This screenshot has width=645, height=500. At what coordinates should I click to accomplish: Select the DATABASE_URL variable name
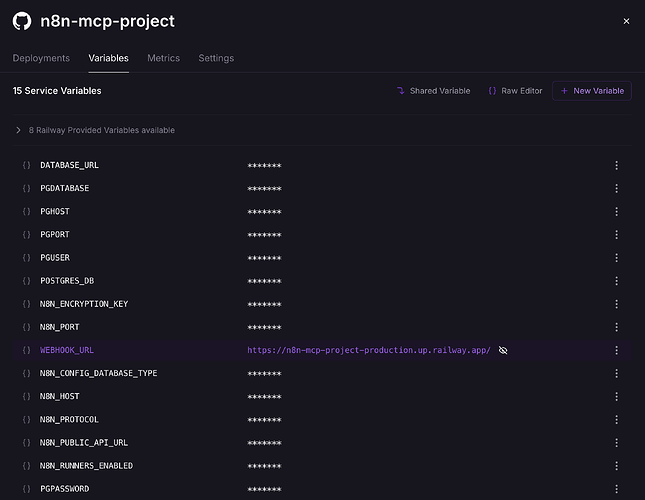pos(69,165)
